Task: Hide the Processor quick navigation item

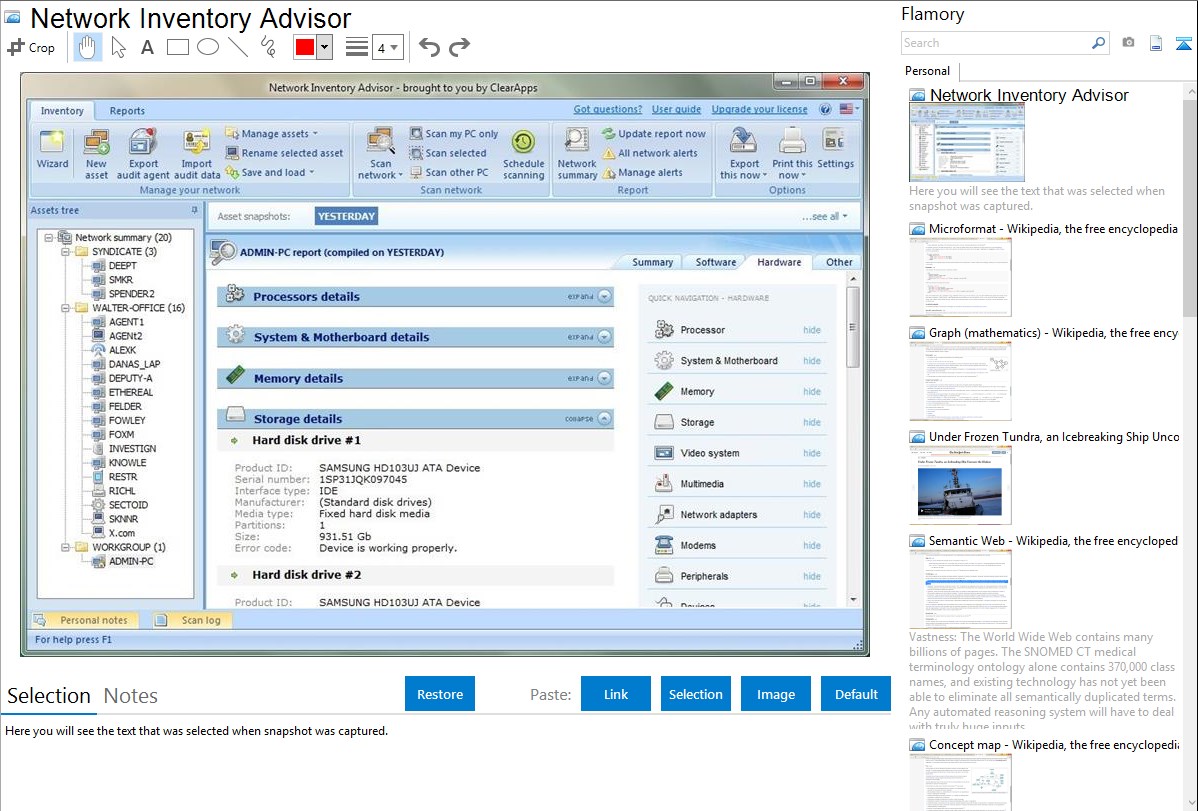Action: tap(811, 330)
